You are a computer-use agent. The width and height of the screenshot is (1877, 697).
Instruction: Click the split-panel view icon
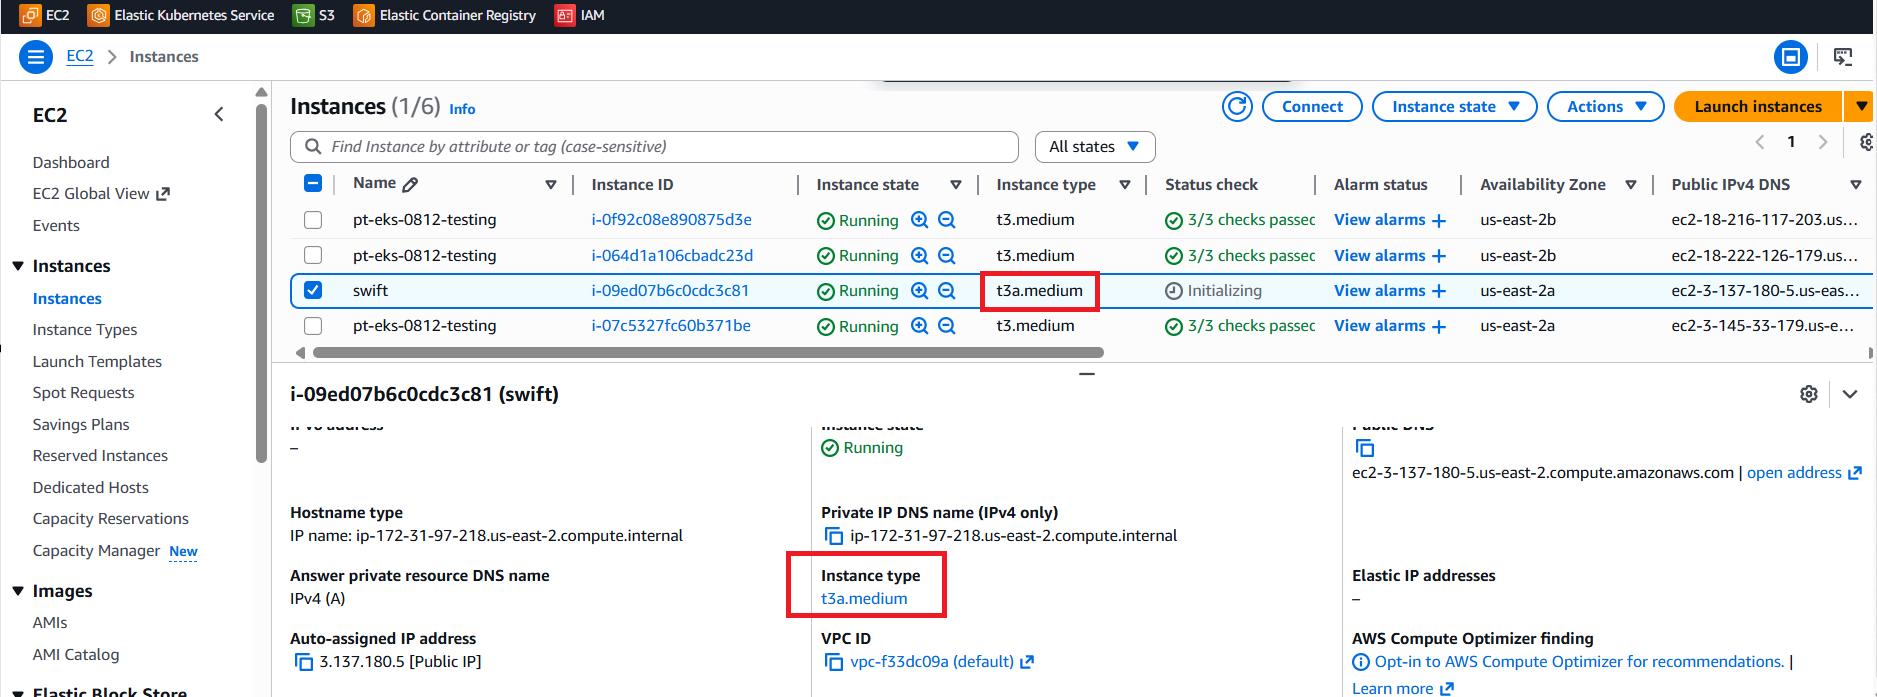pyautogui.click(x=1791, y=57)
